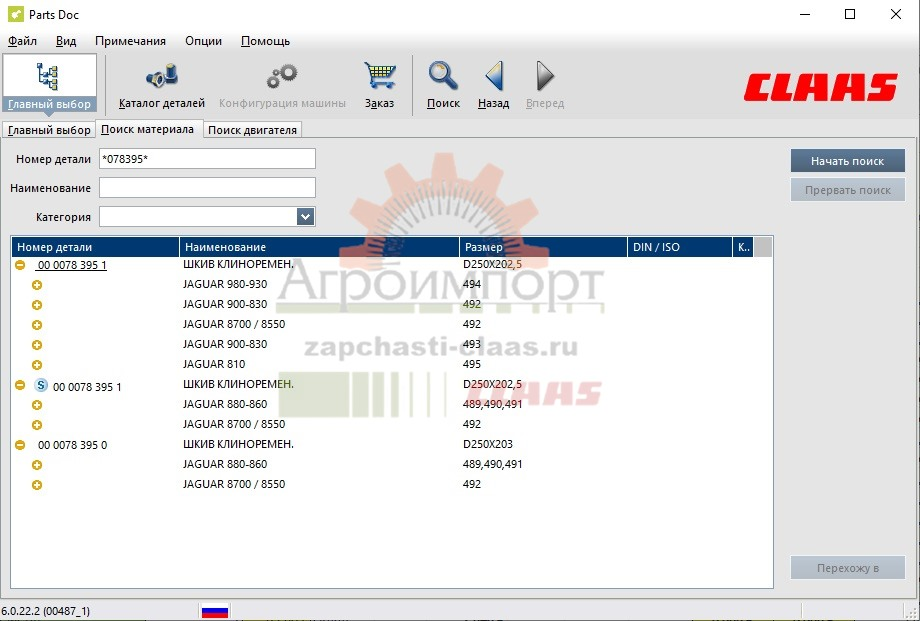Expand JAGUAR 880-860 under part 00 0078 395 0
Image resolution: width=920 pixels, height=621 pixels.
click(37, 465)
